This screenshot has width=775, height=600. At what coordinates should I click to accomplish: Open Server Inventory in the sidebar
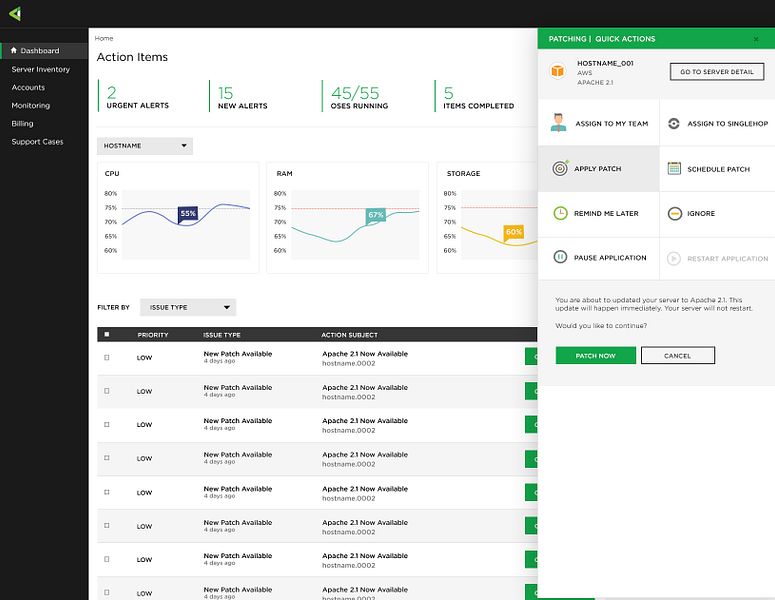pos(41,69)
